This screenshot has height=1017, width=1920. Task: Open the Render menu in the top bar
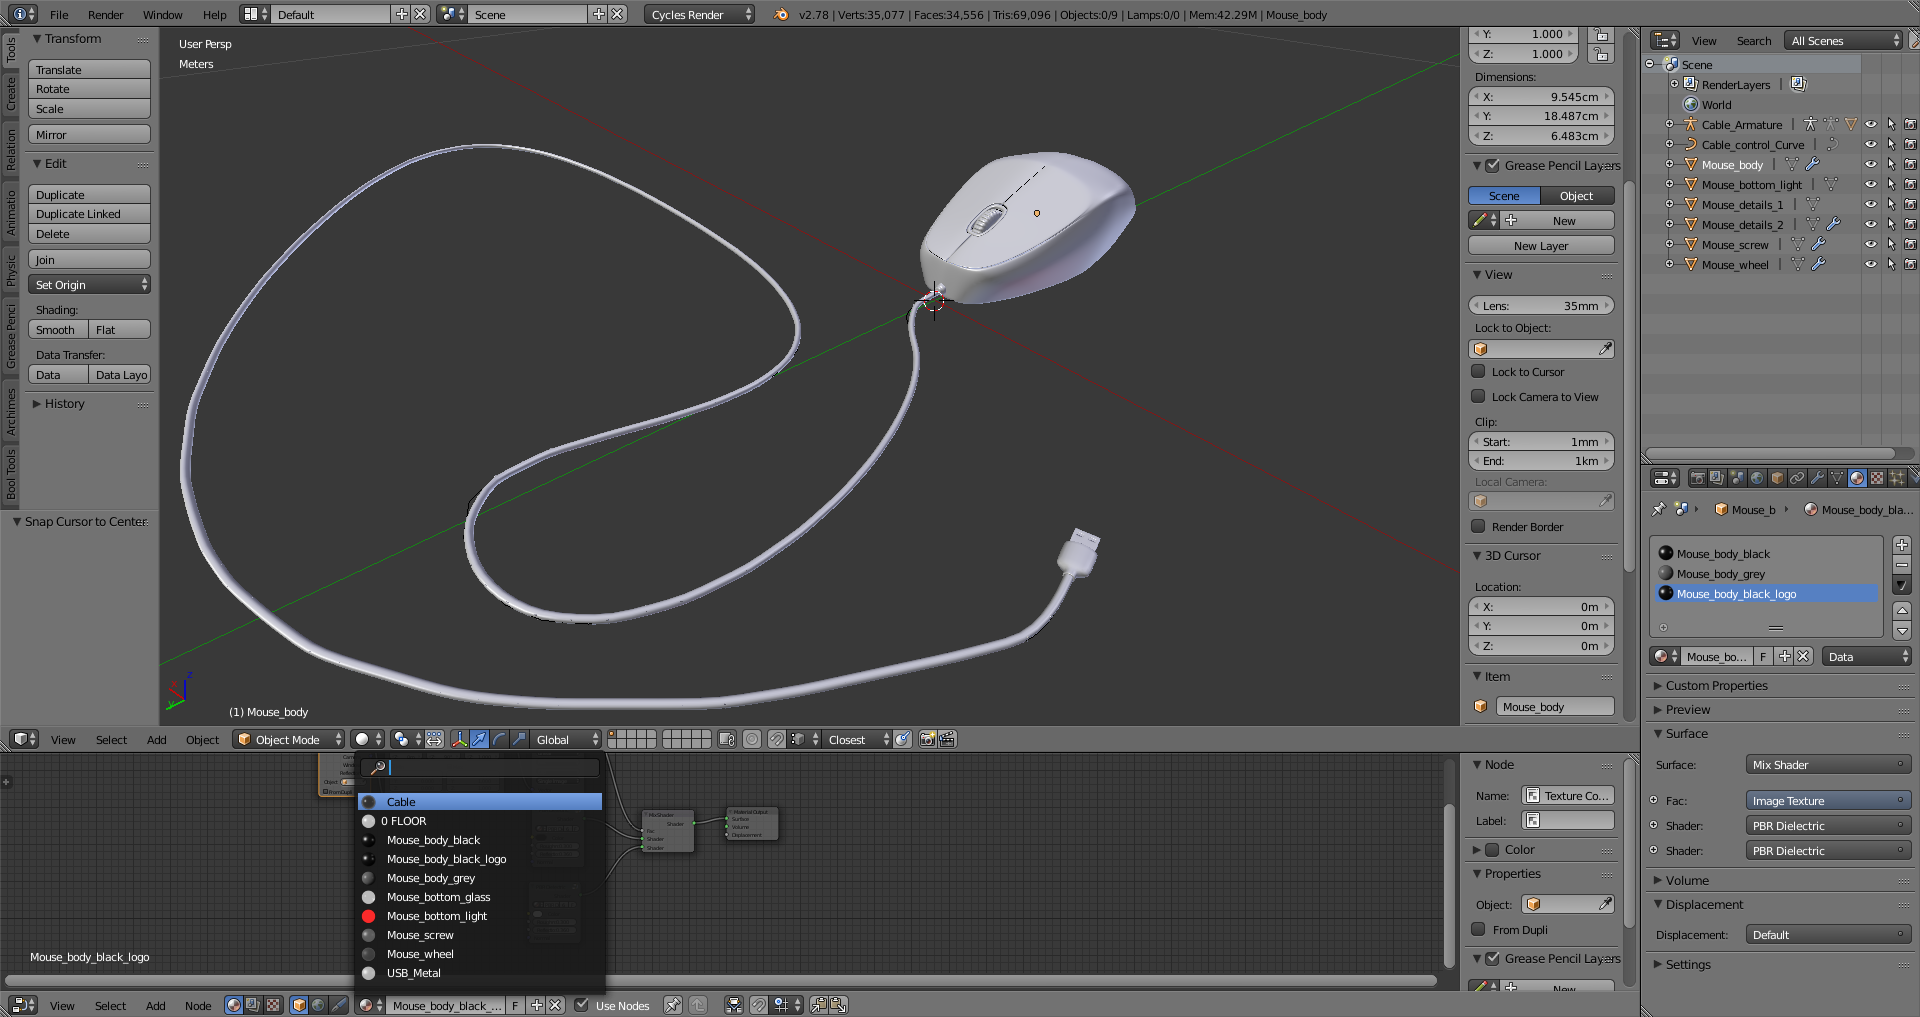105,14
